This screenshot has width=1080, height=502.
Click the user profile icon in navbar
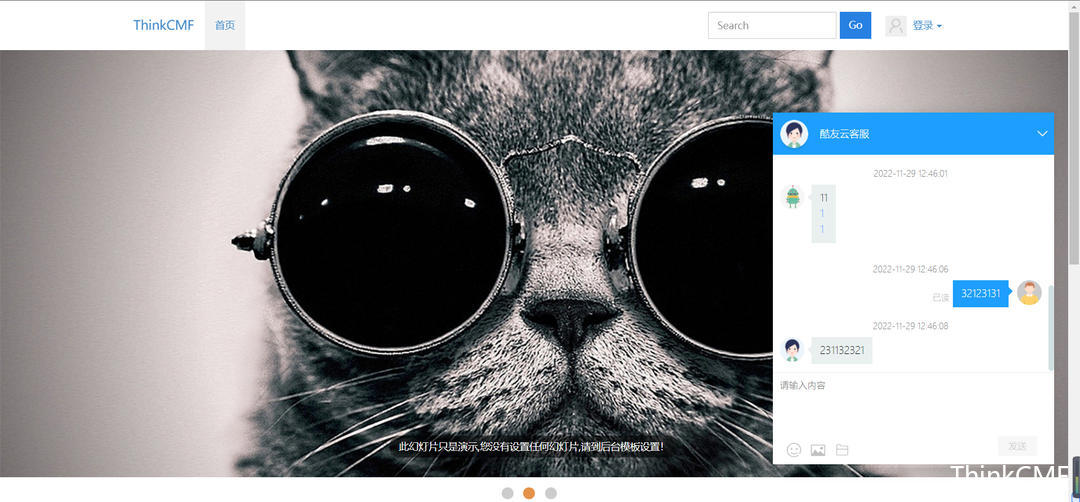(x=896, y=26)
